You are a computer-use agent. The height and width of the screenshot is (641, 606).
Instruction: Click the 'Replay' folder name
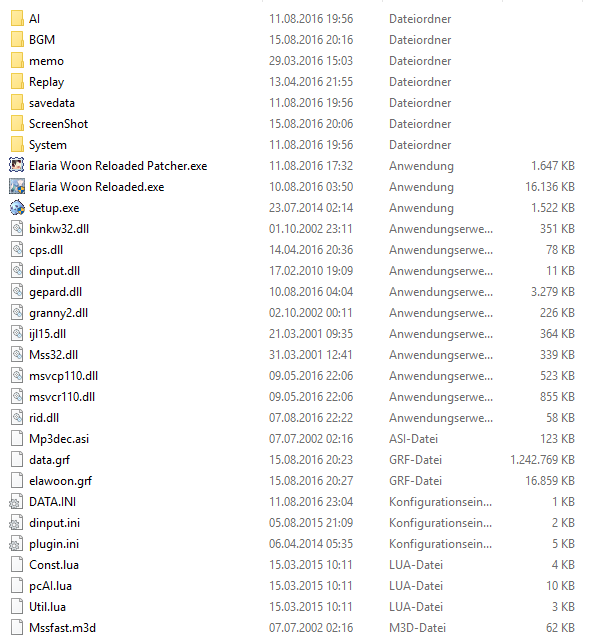click(x=47, y=82)
